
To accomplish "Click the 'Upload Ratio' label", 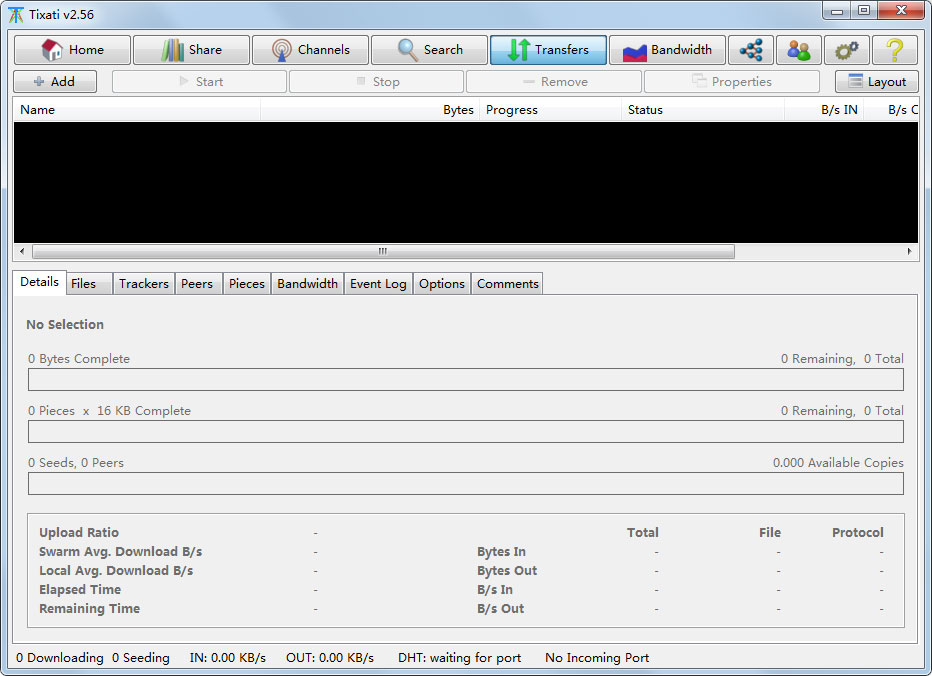I will (79, 533).
